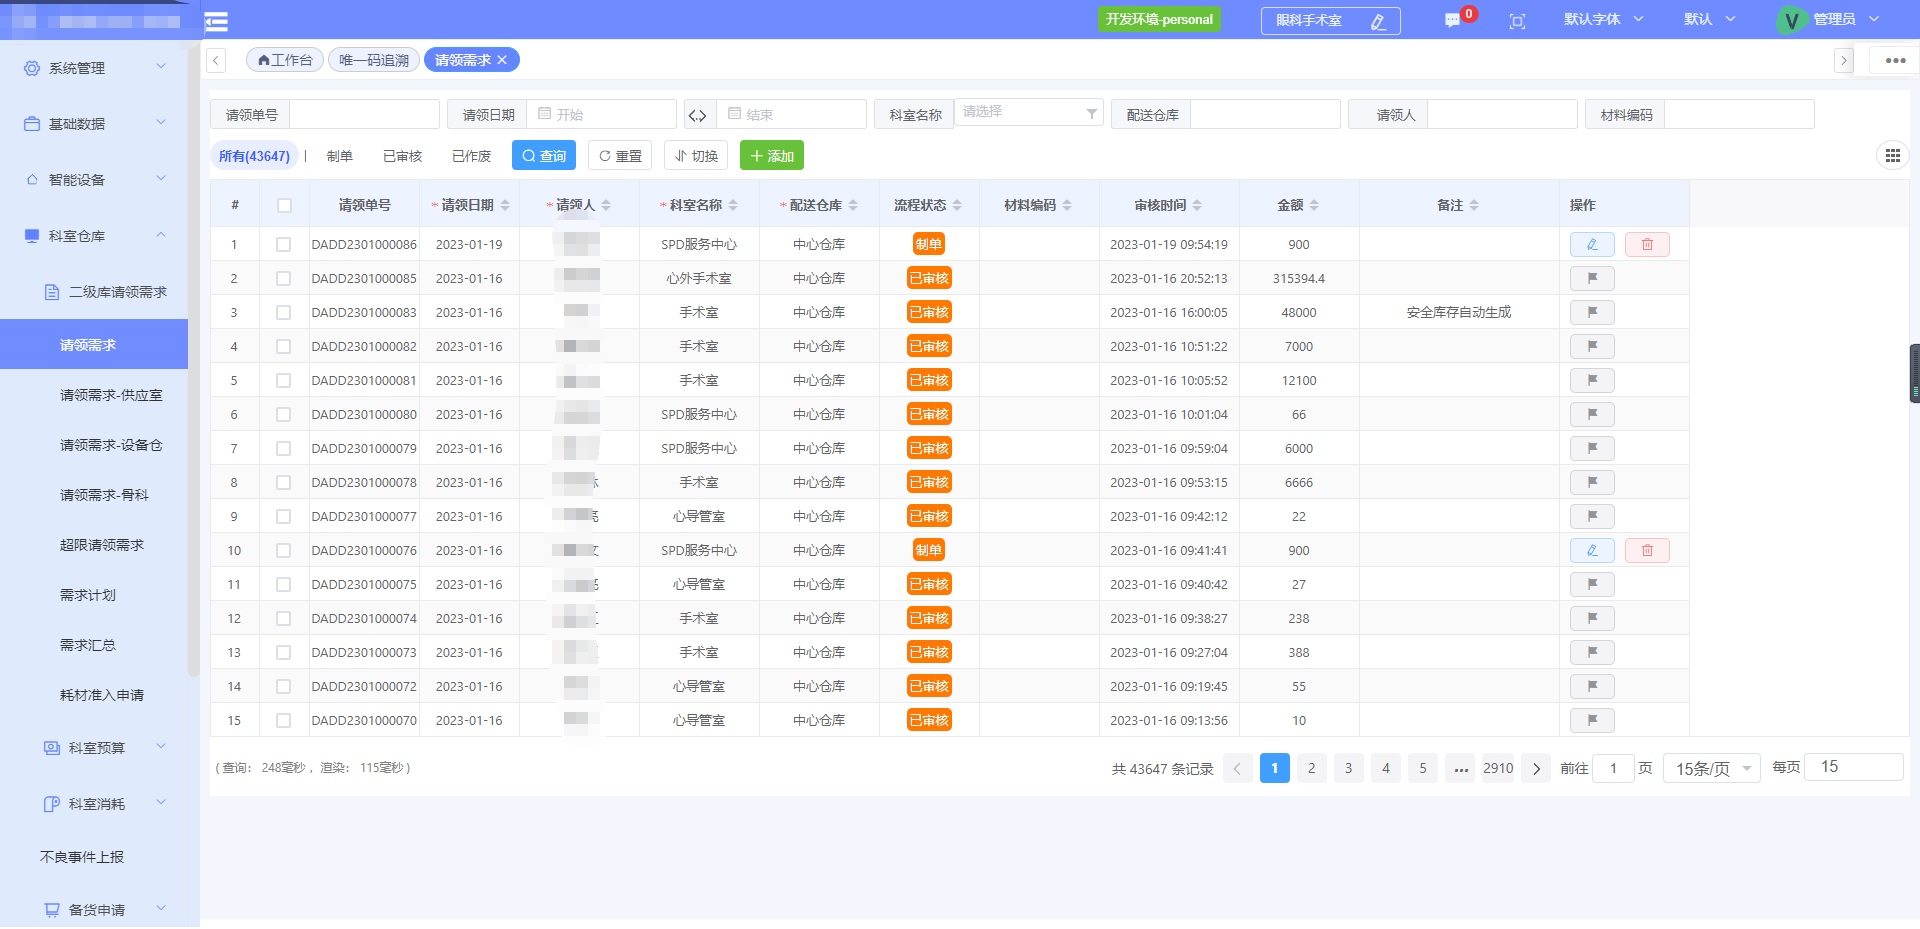Expand the 智能设备 menu
Viewport: 1920px width, 929px height.
point(94,180)
